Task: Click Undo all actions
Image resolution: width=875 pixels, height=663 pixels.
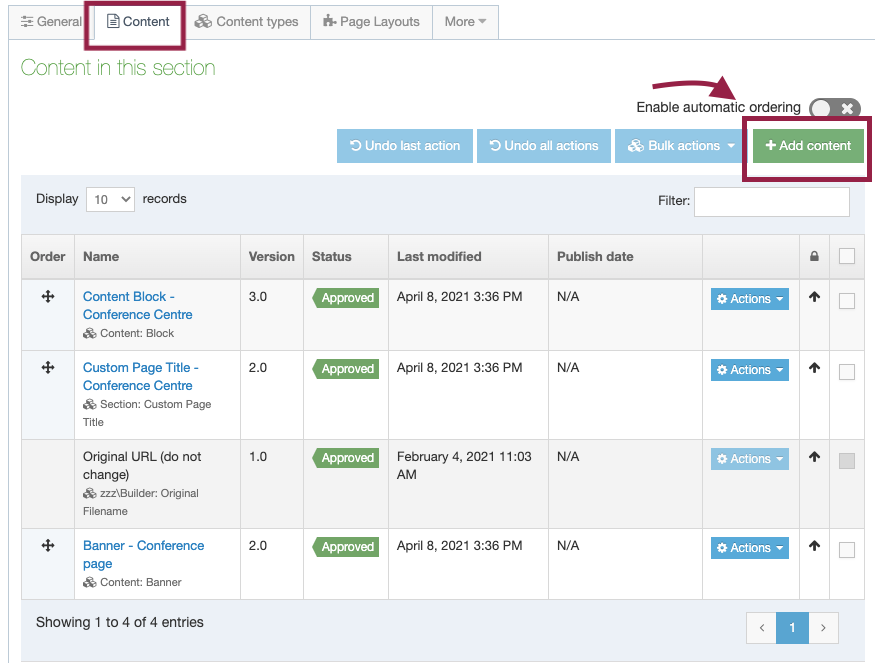Action: 543,145
